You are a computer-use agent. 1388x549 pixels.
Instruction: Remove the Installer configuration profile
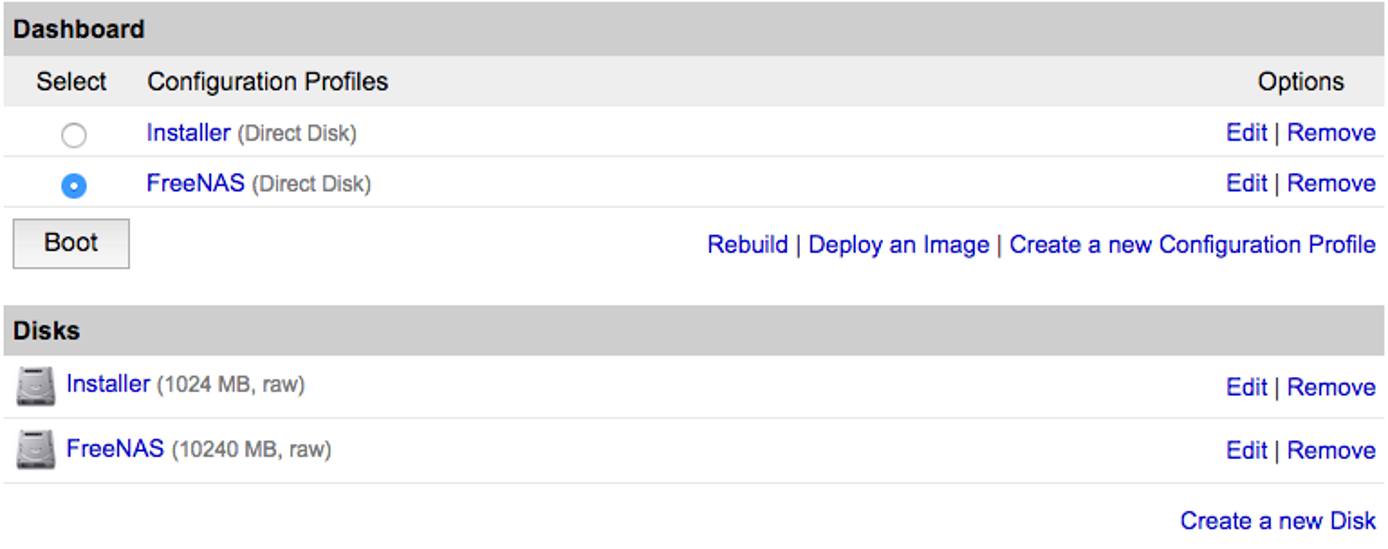pos(1331,132)
